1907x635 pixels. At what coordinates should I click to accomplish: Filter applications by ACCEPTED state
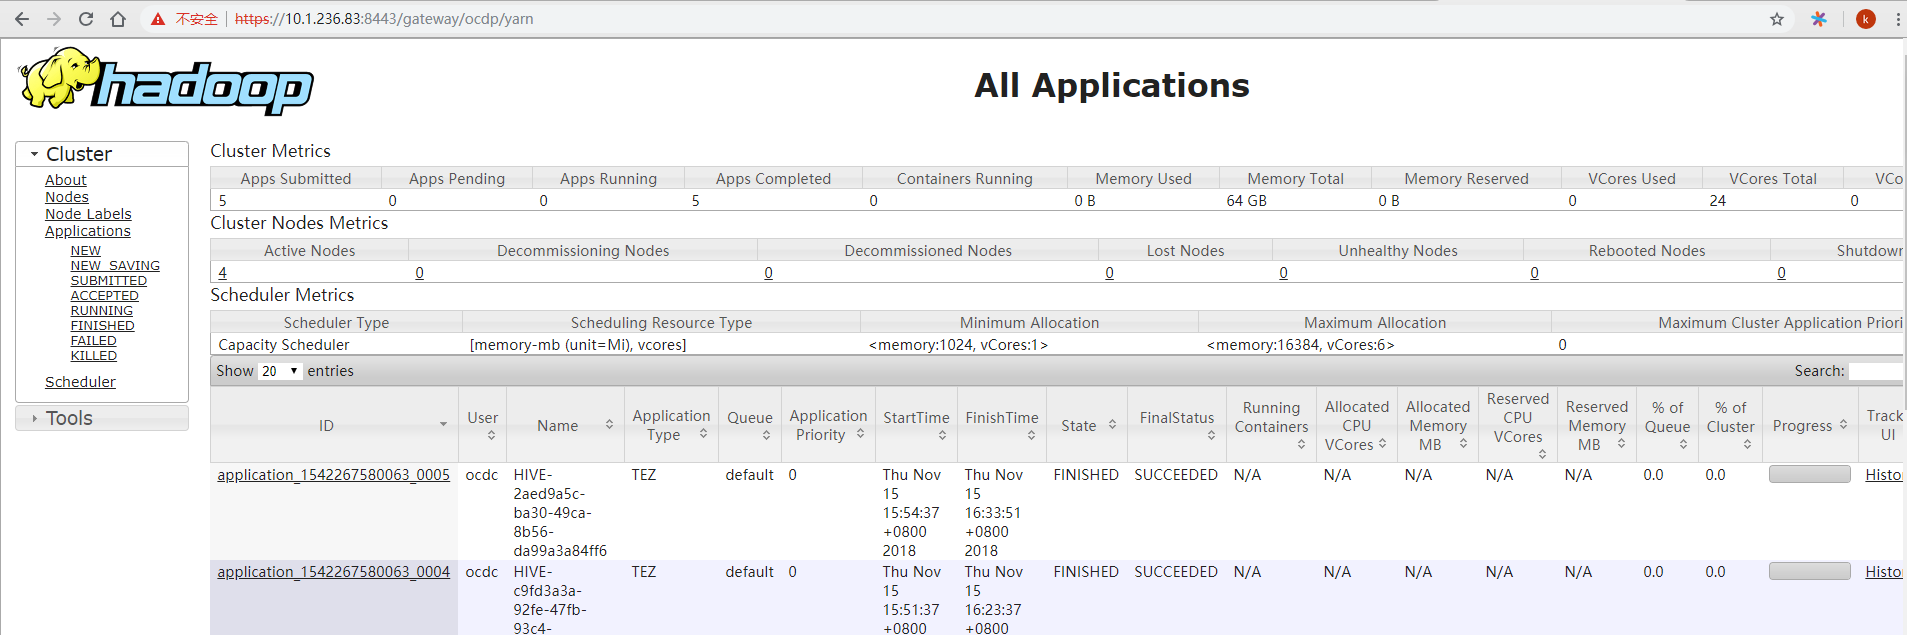(x=105, y=296)
